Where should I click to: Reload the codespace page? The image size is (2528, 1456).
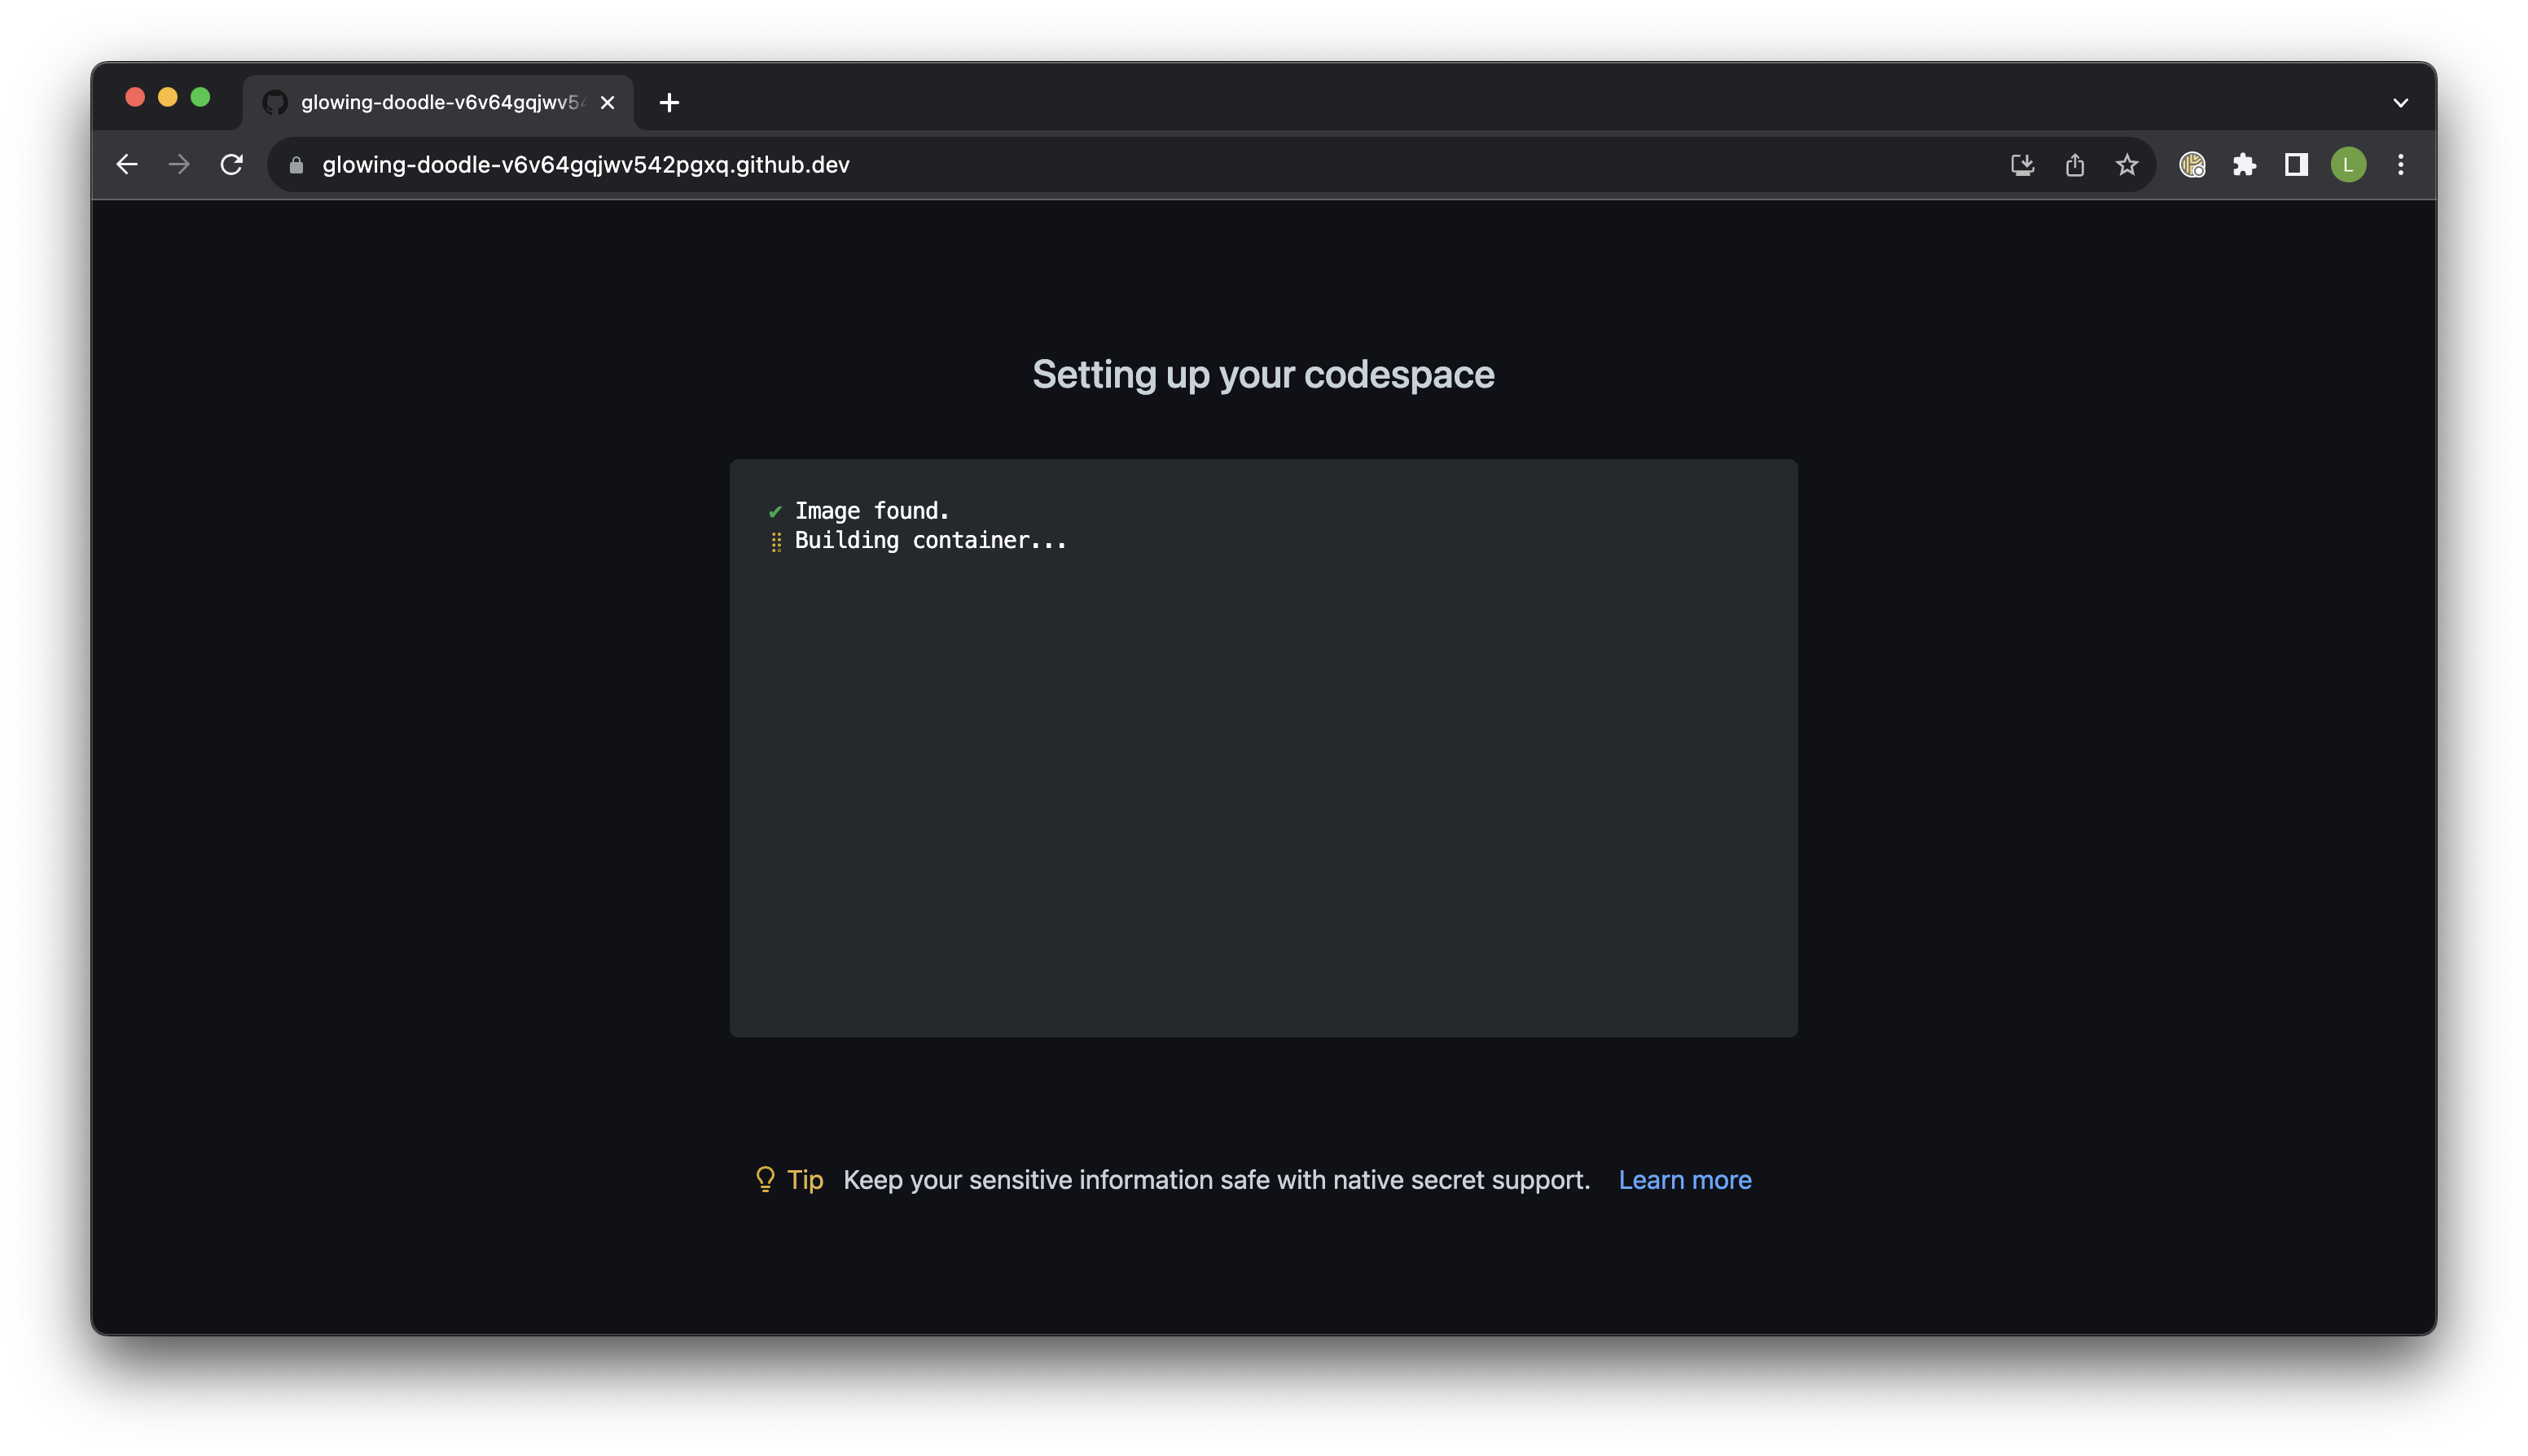[231, 165]
